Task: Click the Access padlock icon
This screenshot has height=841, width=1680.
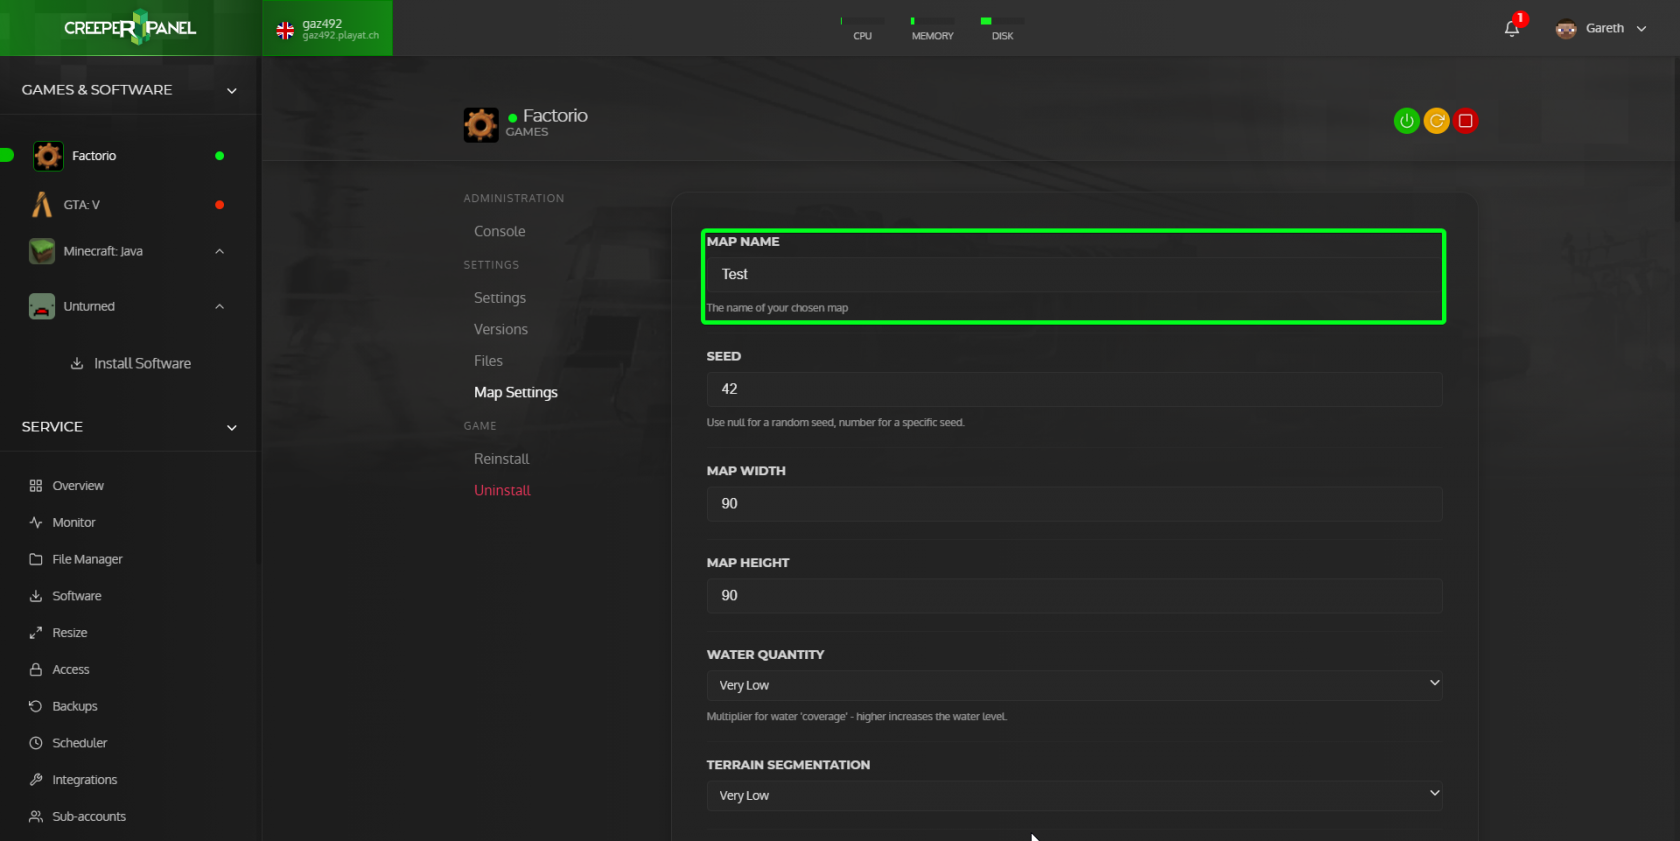Action: (36, 670)
